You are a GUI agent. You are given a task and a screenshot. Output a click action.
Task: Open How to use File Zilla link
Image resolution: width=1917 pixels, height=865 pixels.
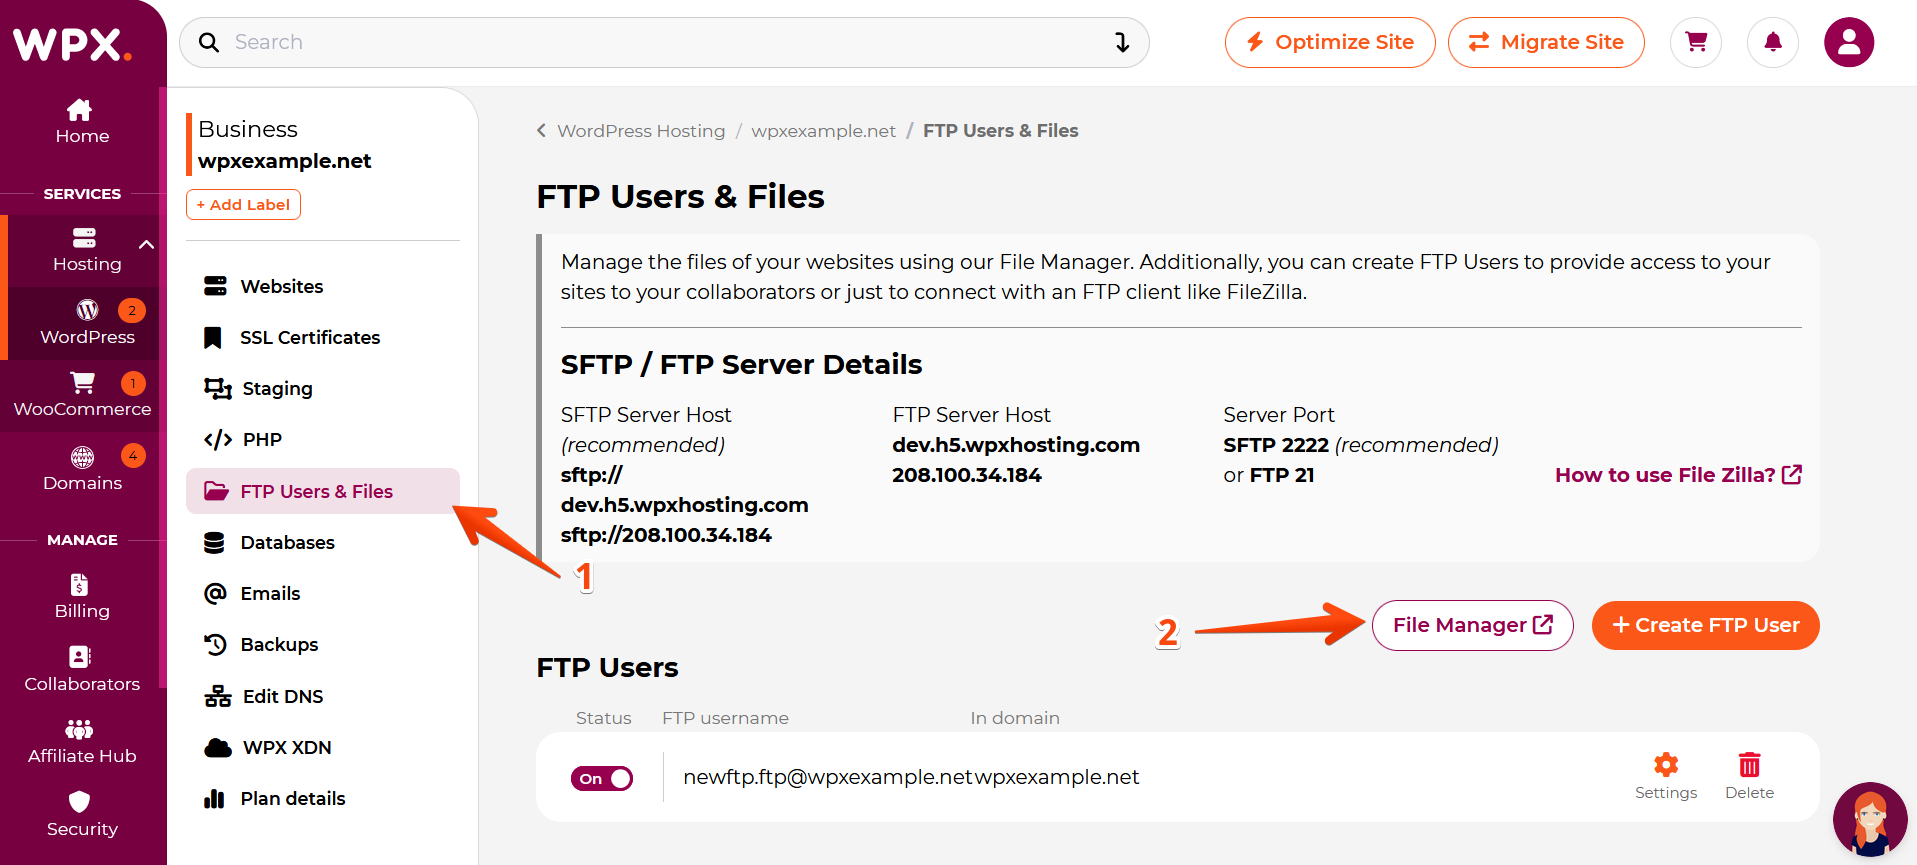coord(1678,475)
